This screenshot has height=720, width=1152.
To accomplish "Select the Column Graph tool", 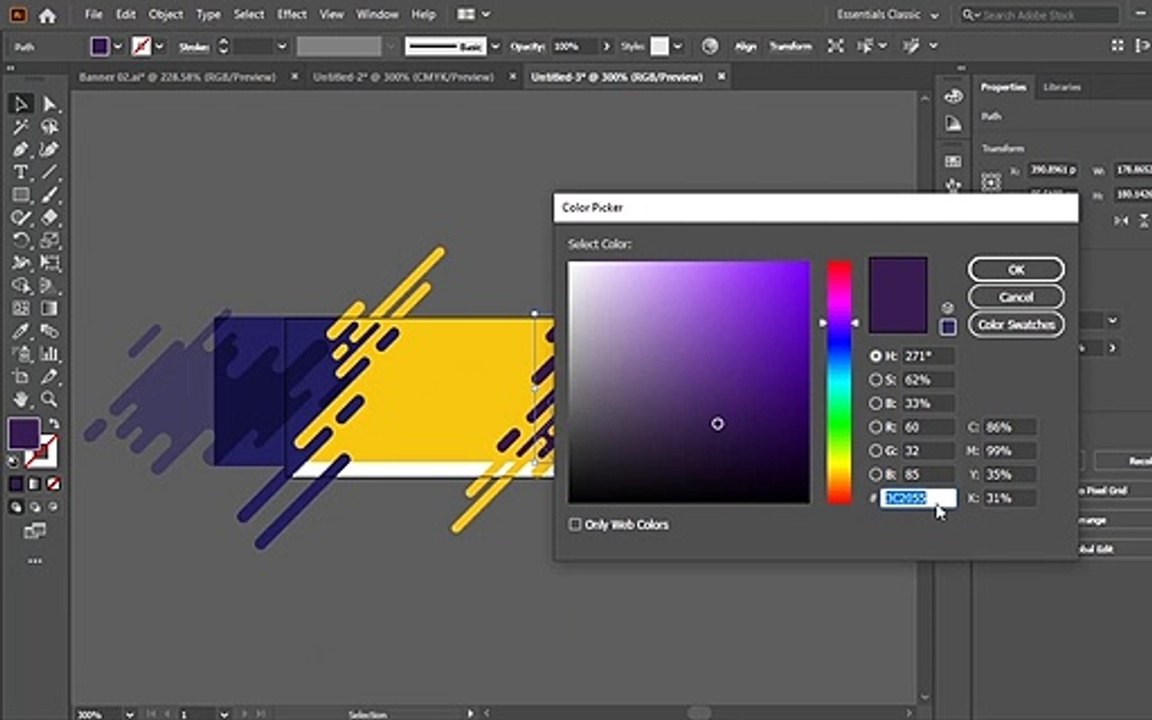I will tap(49, 354).
